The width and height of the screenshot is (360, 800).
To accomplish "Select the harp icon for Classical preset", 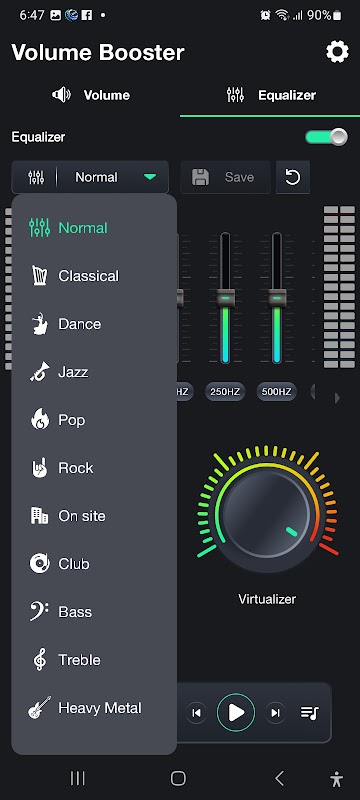I will pyautogui.click(x=39, y=276).
